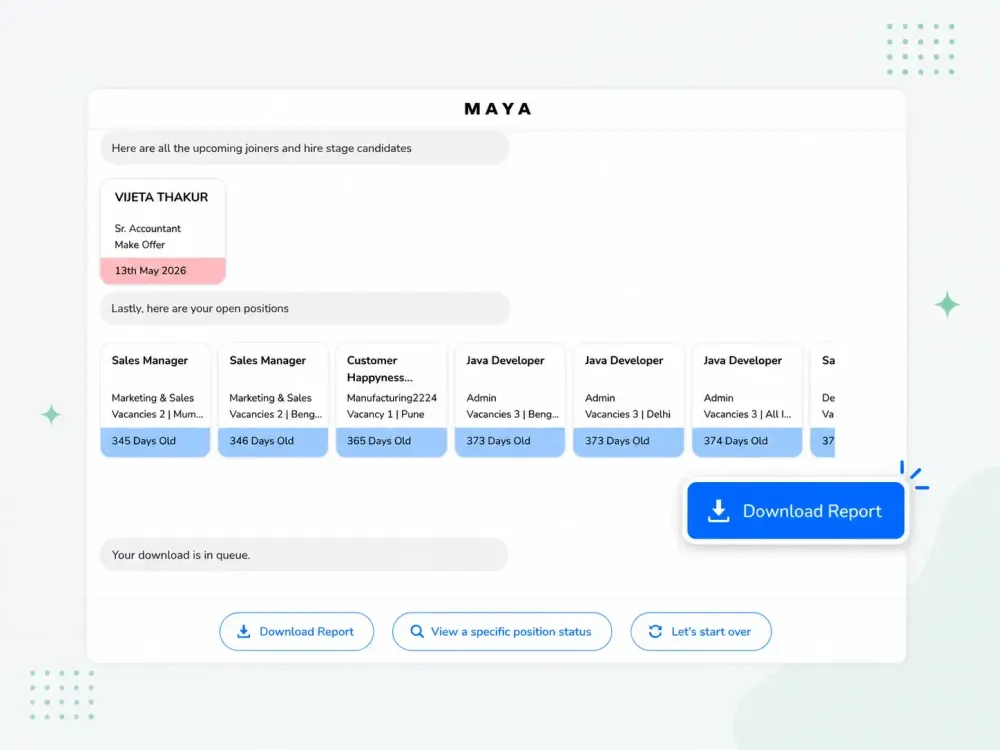This screenshot has height=750, width=1000.
Task: Click the upcoming joiners and hire stage message
Action: (x=305, y=148)
